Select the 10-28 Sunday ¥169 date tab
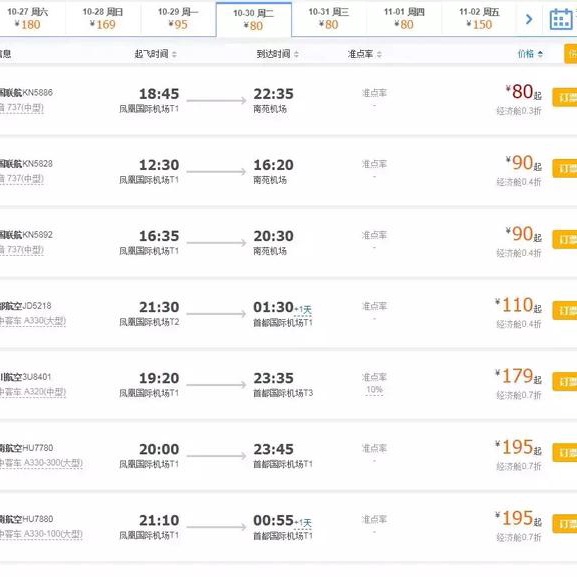 click(x=103, y=18)
